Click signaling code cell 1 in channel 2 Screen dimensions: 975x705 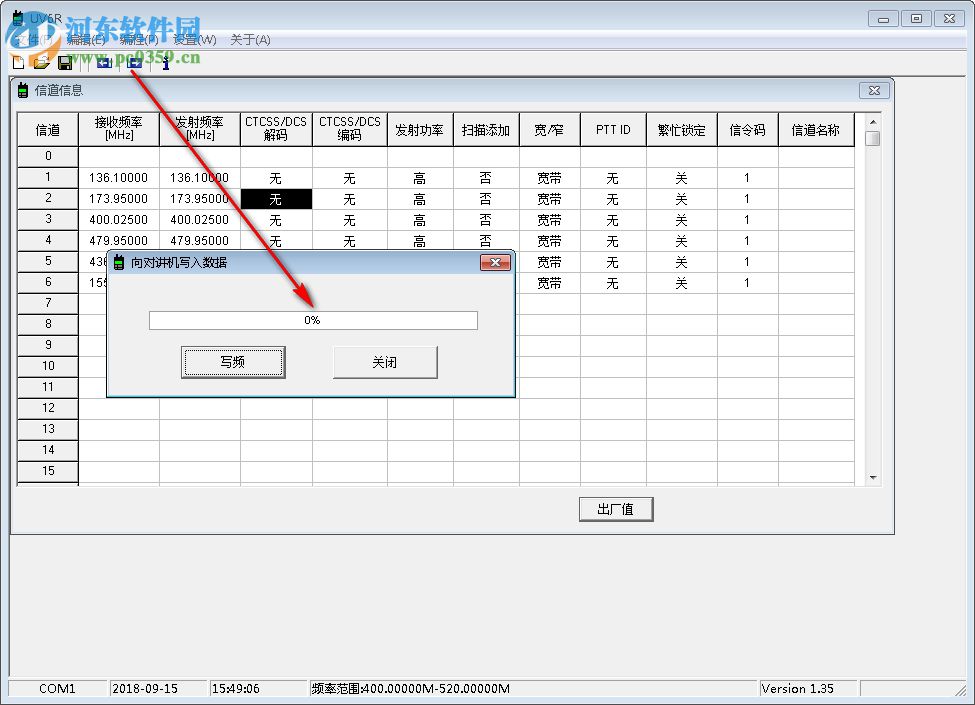click(x=747, y=199)
